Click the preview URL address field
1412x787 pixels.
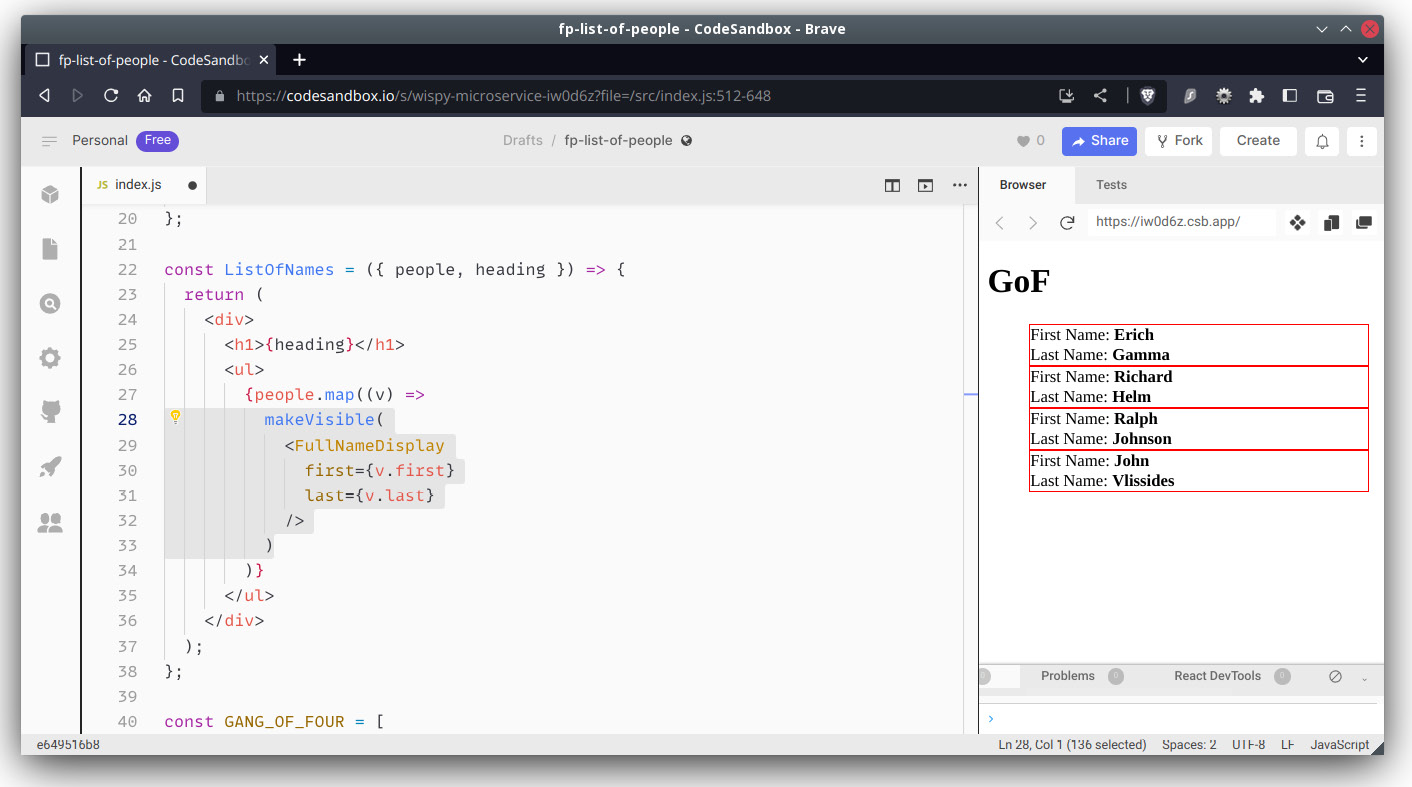1180,222
